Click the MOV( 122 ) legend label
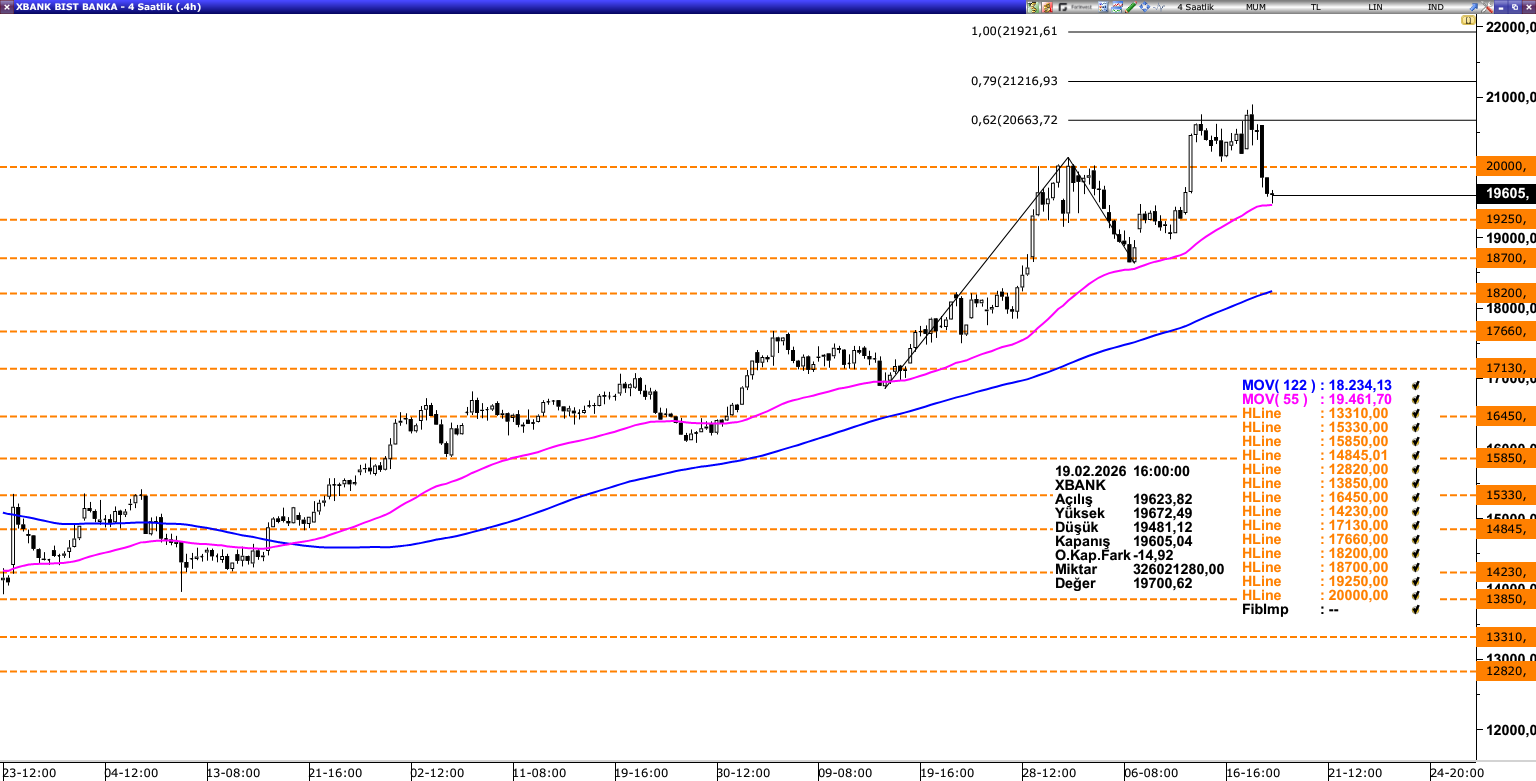This screenshot has height=781, width=1536. tap(1277, 385)
